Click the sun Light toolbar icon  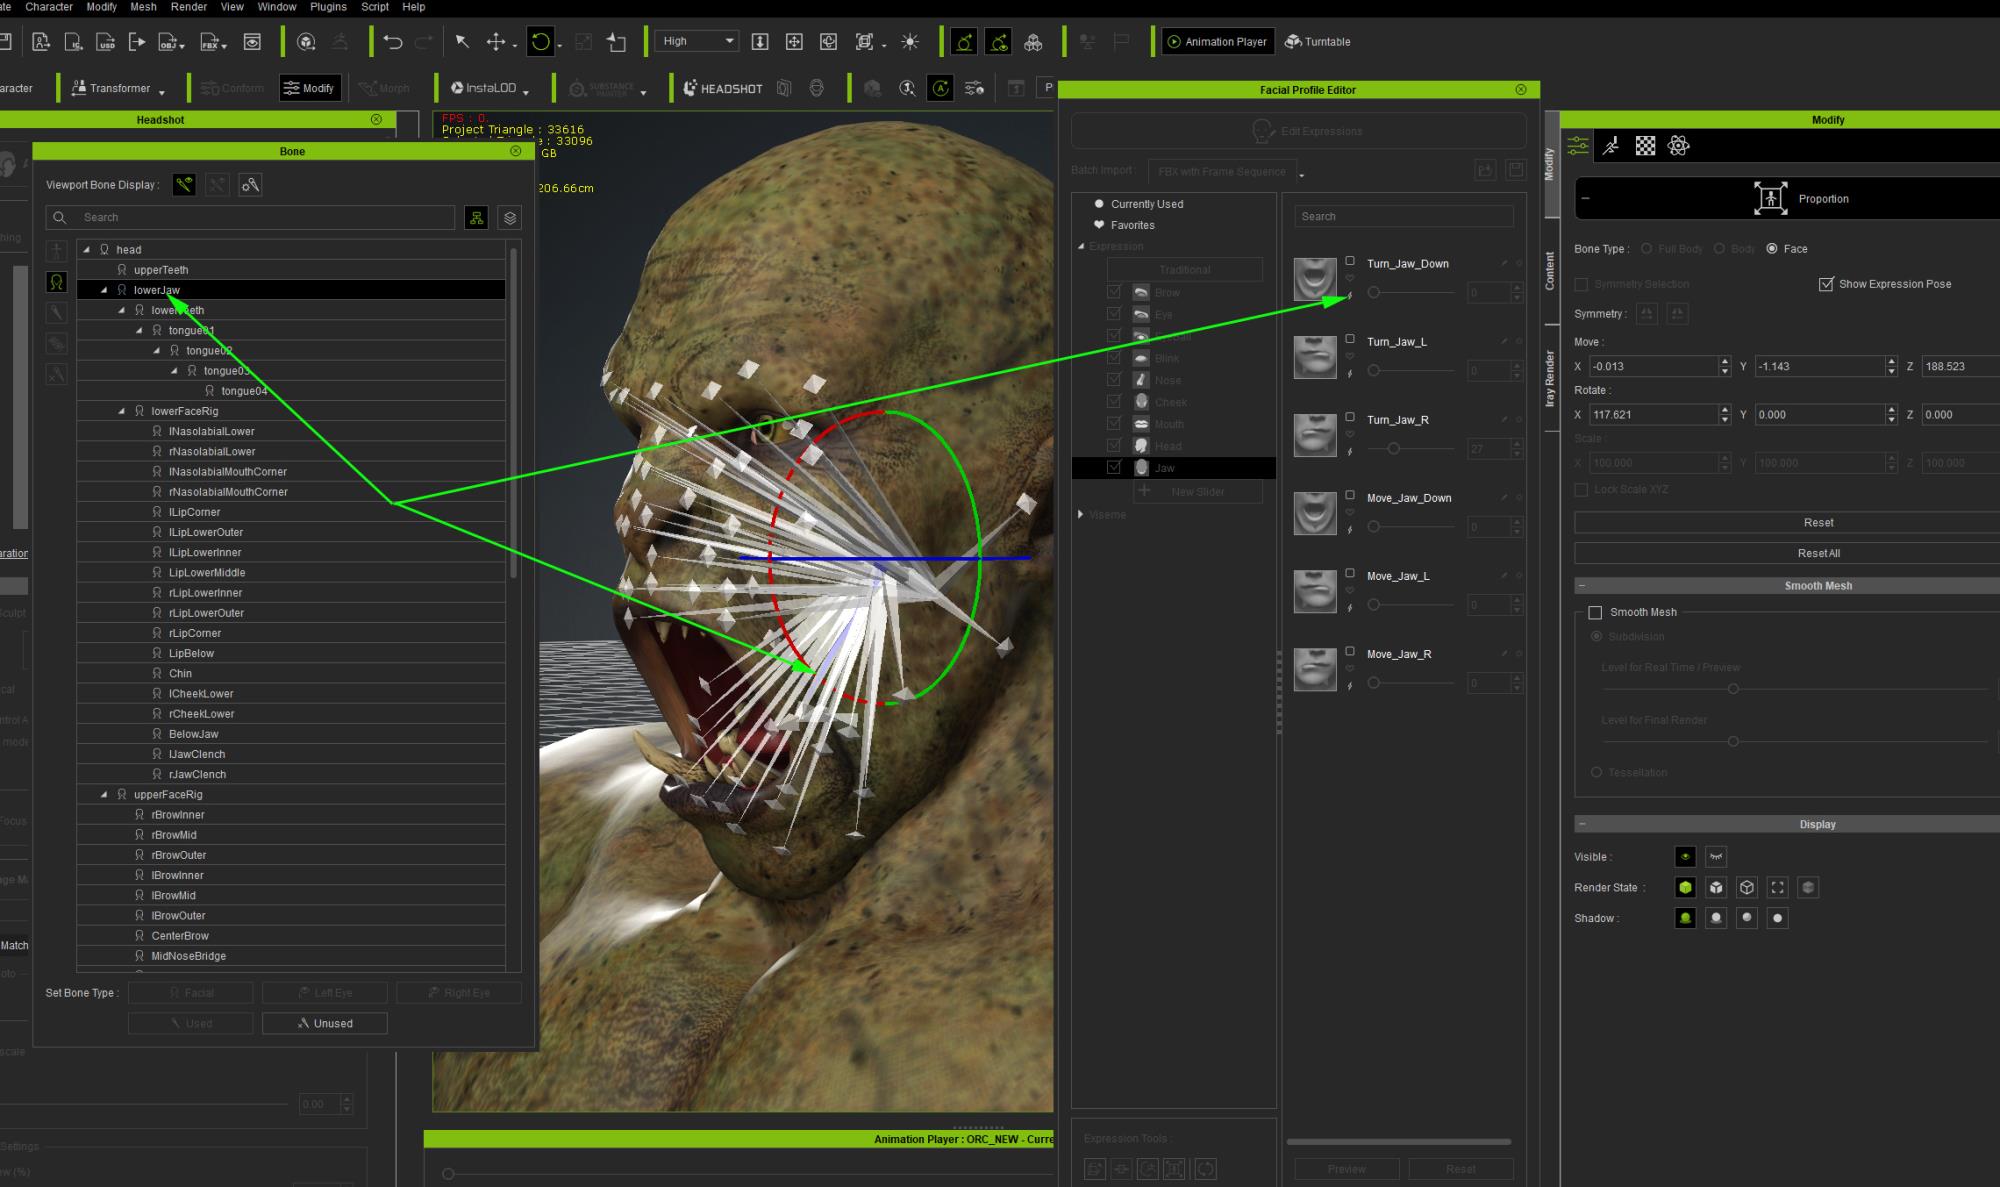pos(910,42)
